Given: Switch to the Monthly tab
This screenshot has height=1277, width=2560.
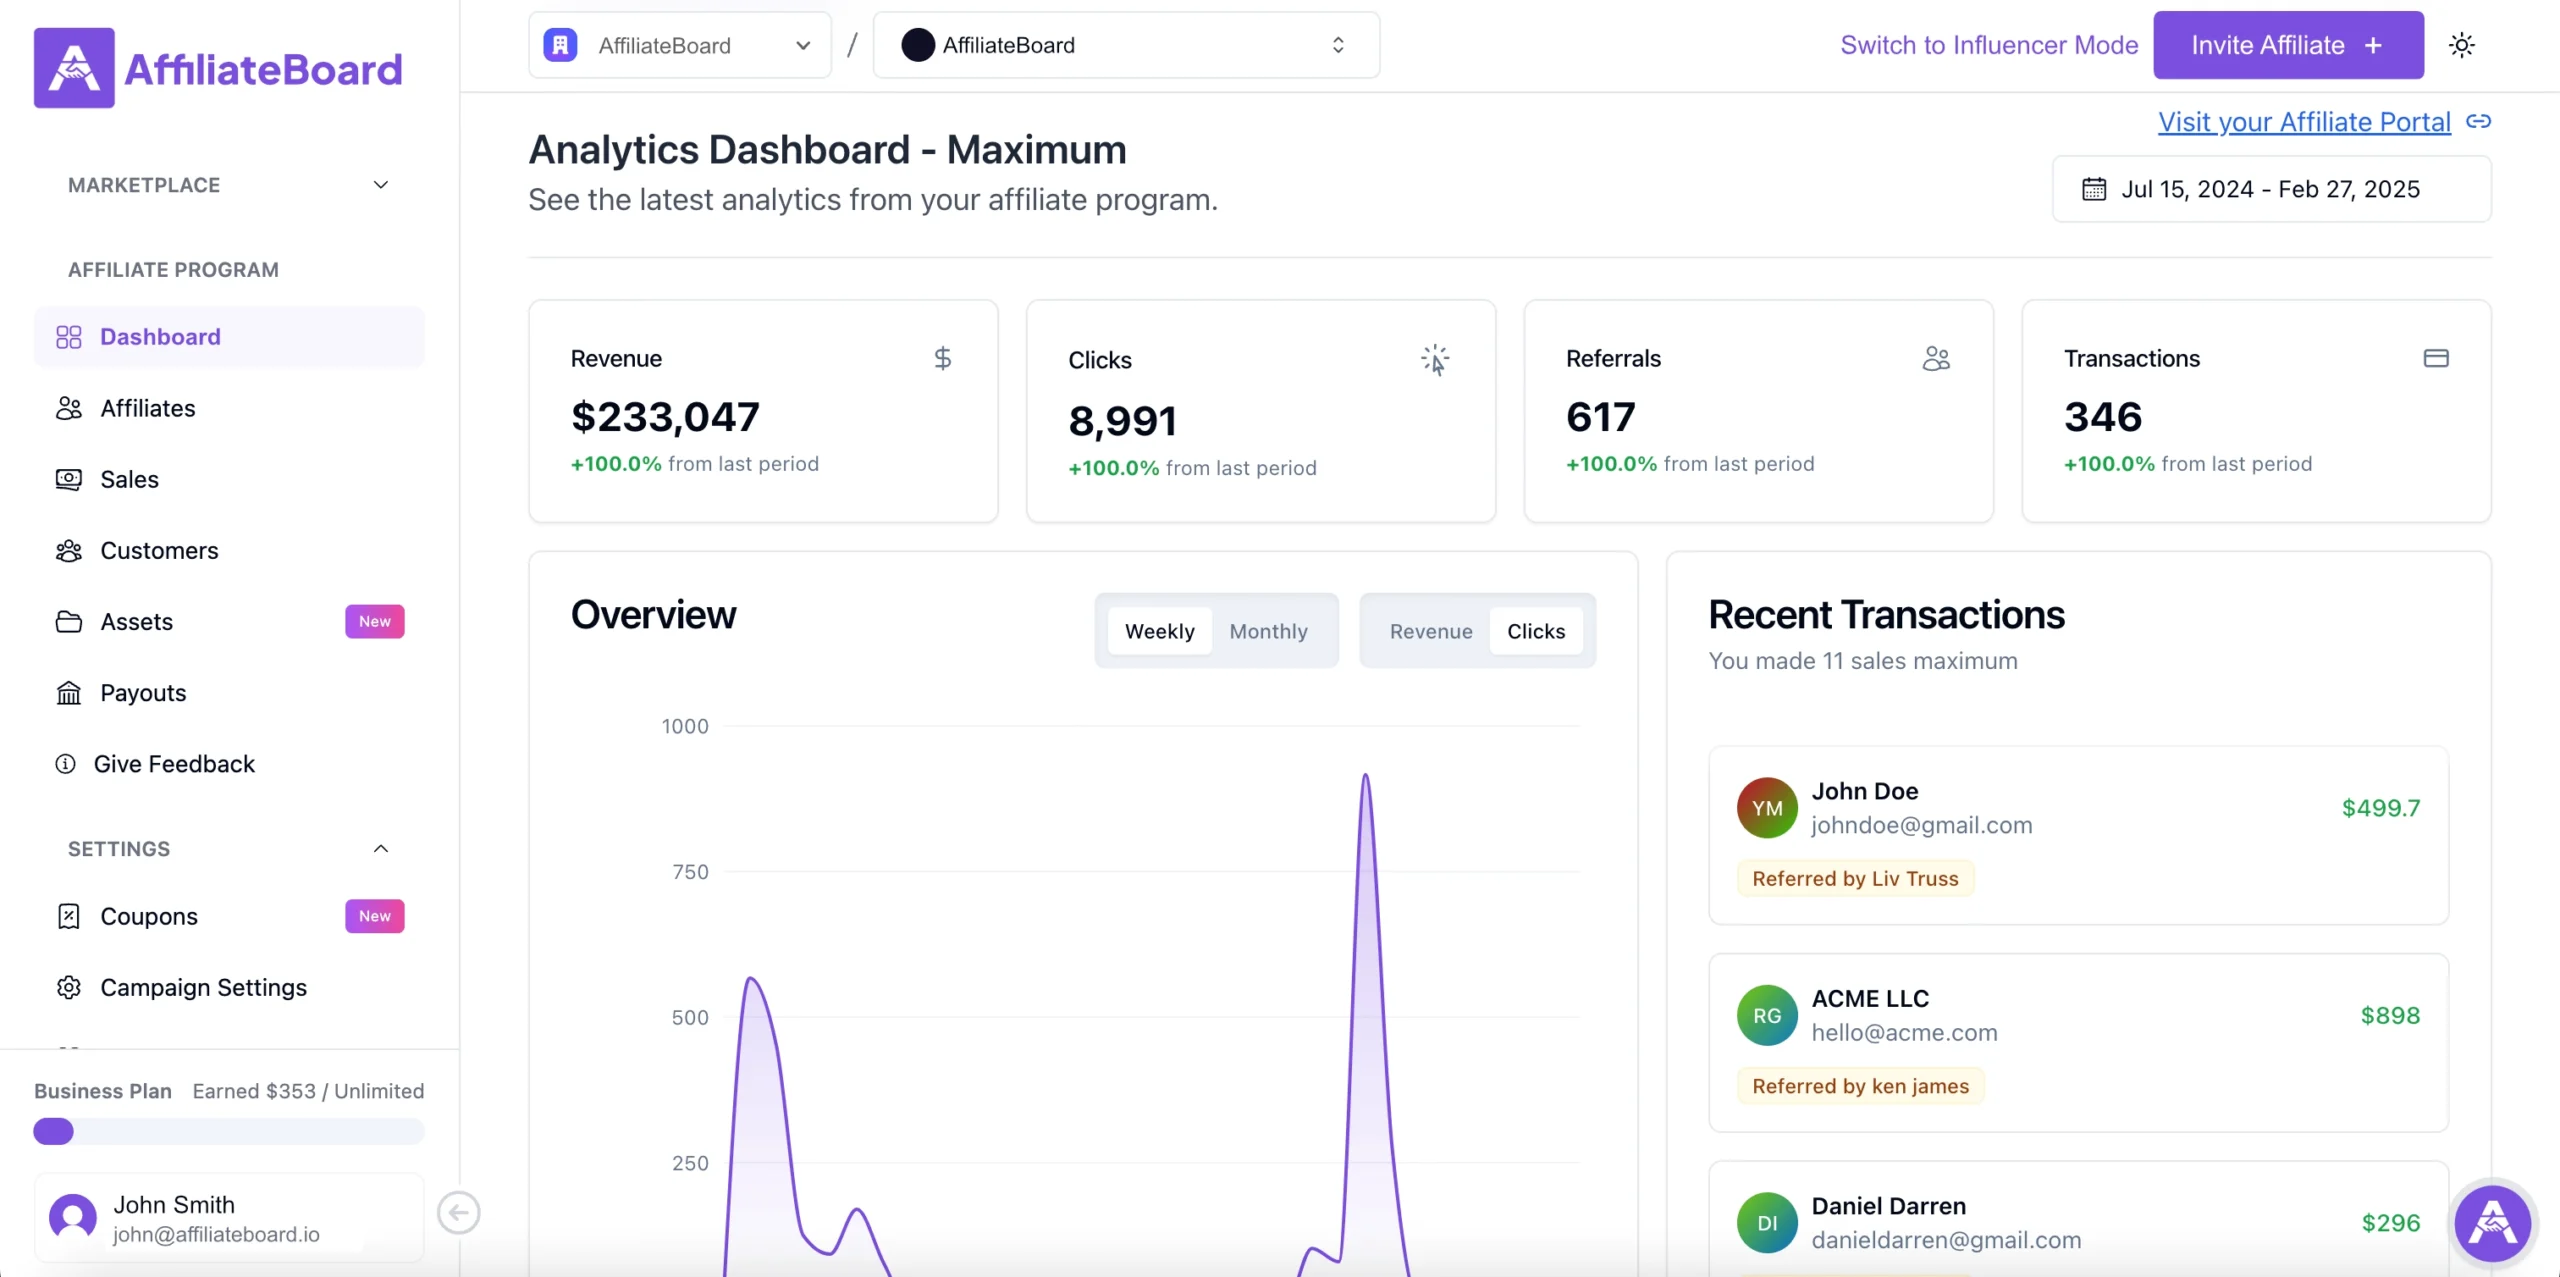Looking at the screenshot, I should click(1269, 631).
